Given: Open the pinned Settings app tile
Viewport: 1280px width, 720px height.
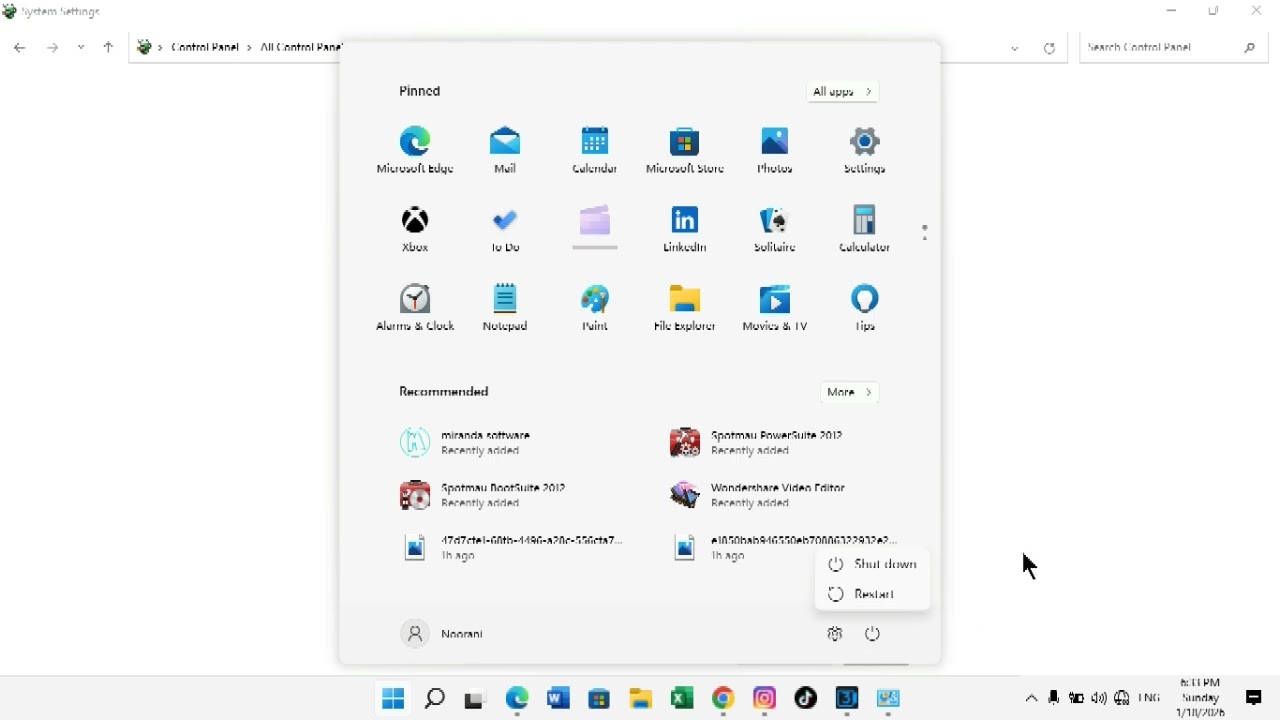Looking at the screenshot, I should [865, 150].
